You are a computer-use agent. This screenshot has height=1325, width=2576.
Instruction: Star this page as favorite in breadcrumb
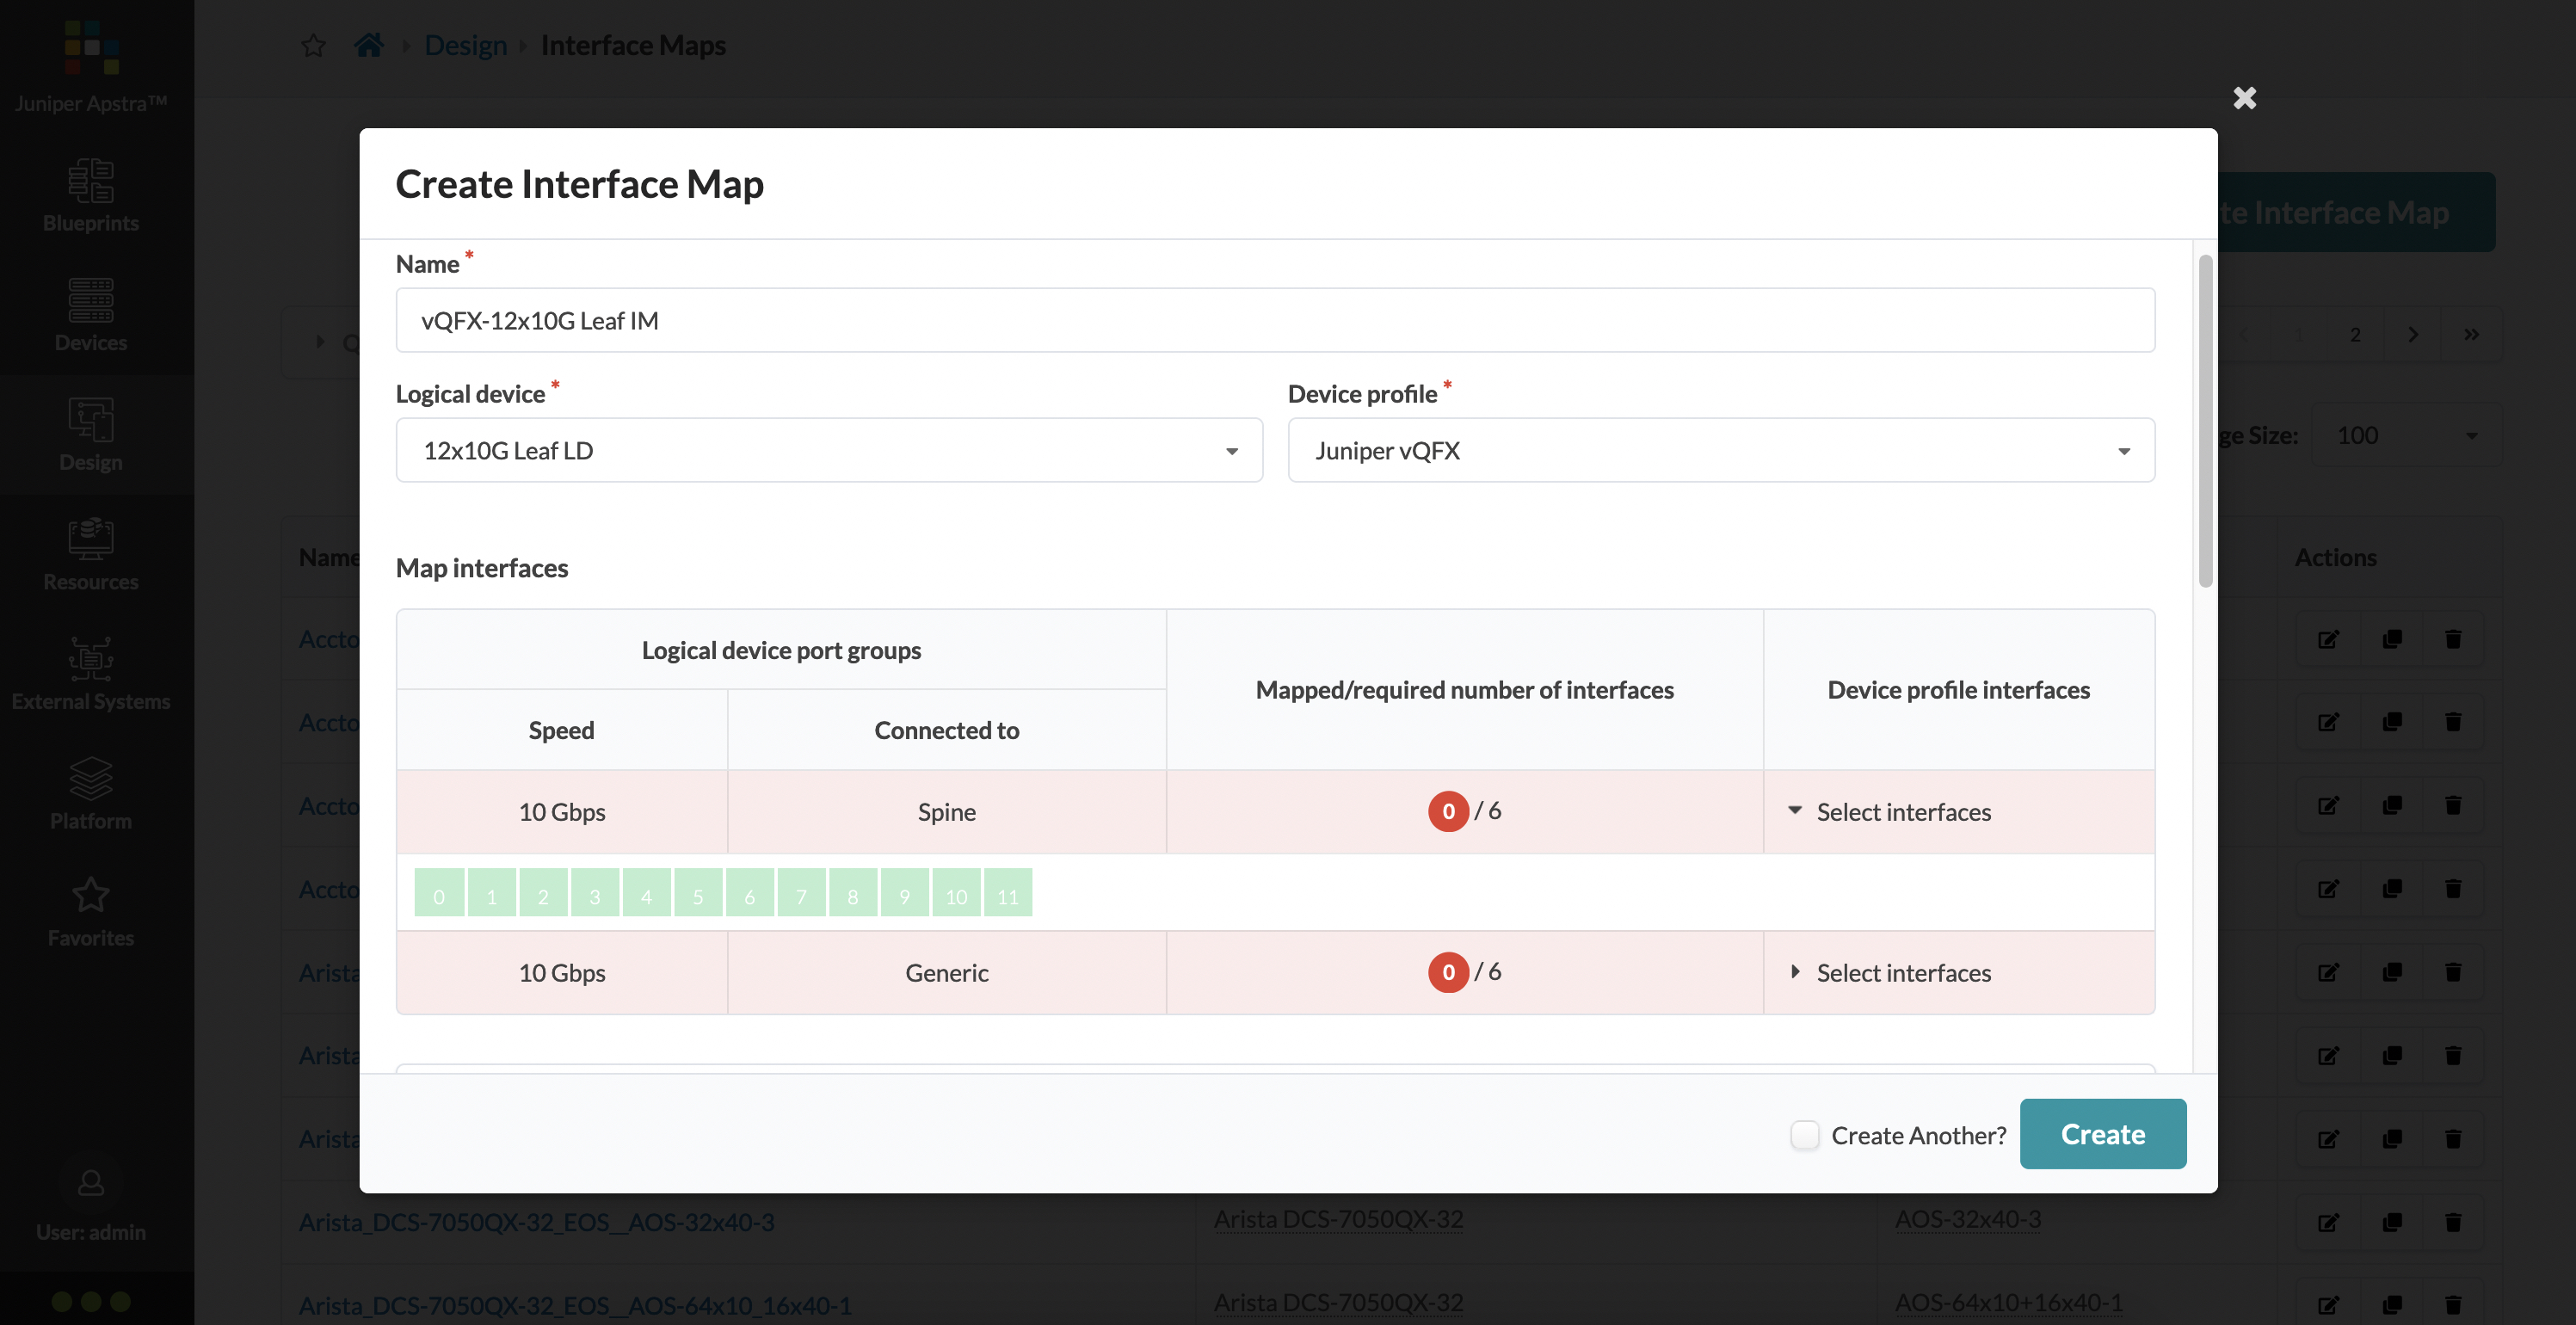pyautogui.click(x=314, y=46)
